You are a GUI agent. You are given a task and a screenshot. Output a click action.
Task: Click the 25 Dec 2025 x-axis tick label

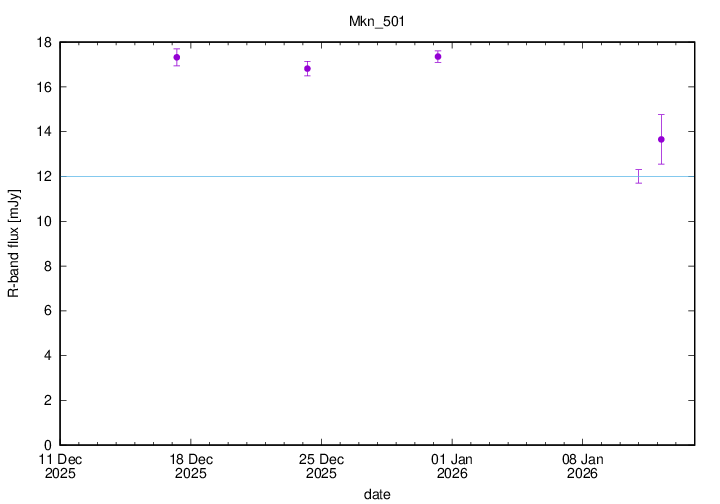(321, 466)
